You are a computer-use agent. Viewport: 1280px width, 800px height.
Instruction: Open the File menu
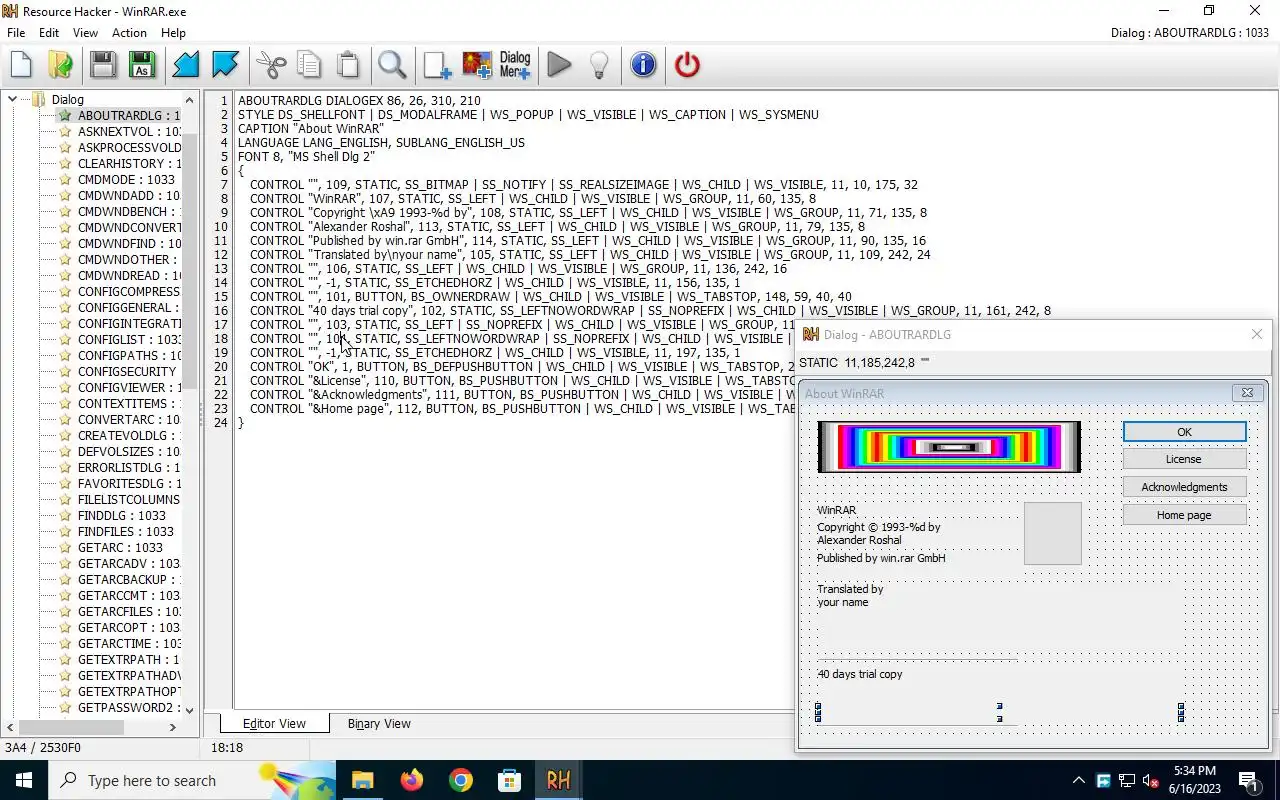coord(16,33)
